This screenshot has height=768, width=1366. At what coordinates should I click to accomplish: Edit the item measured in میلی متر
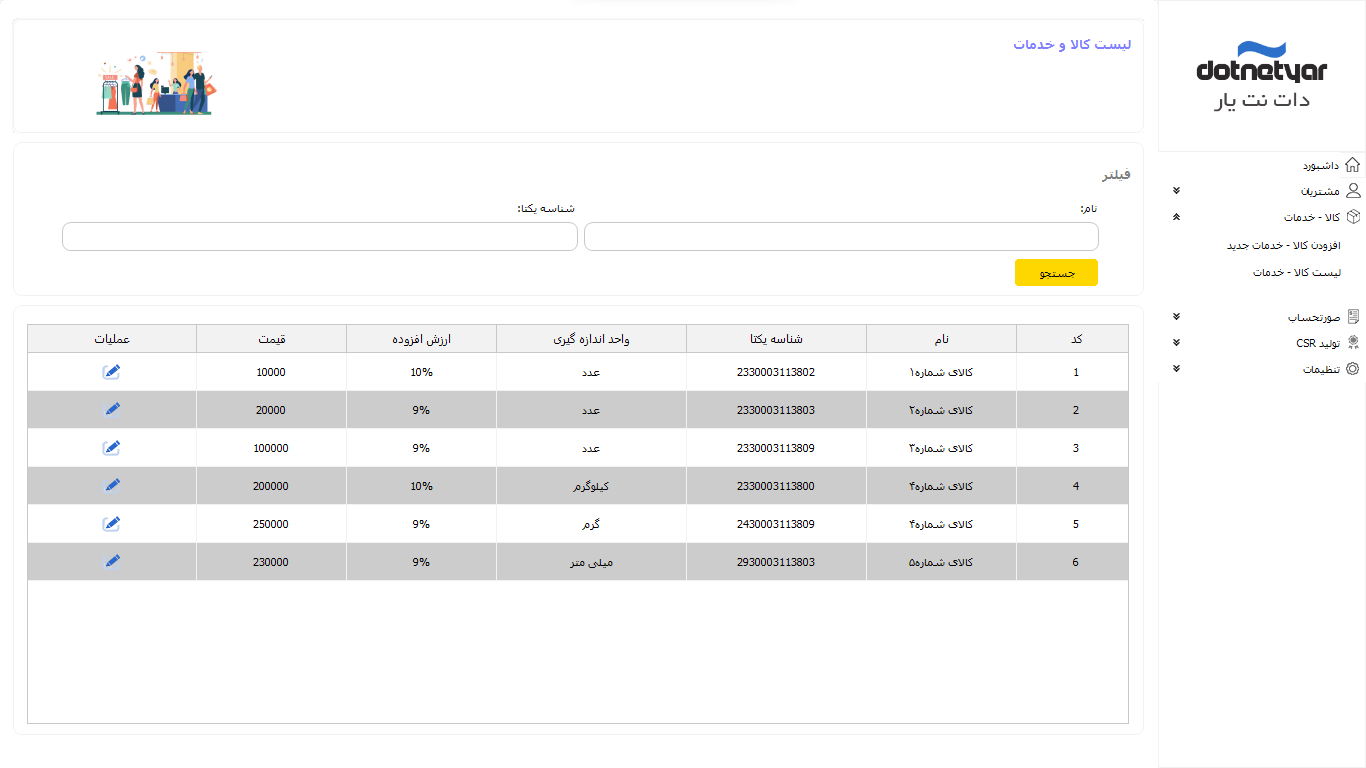click(x=112, y=561)
